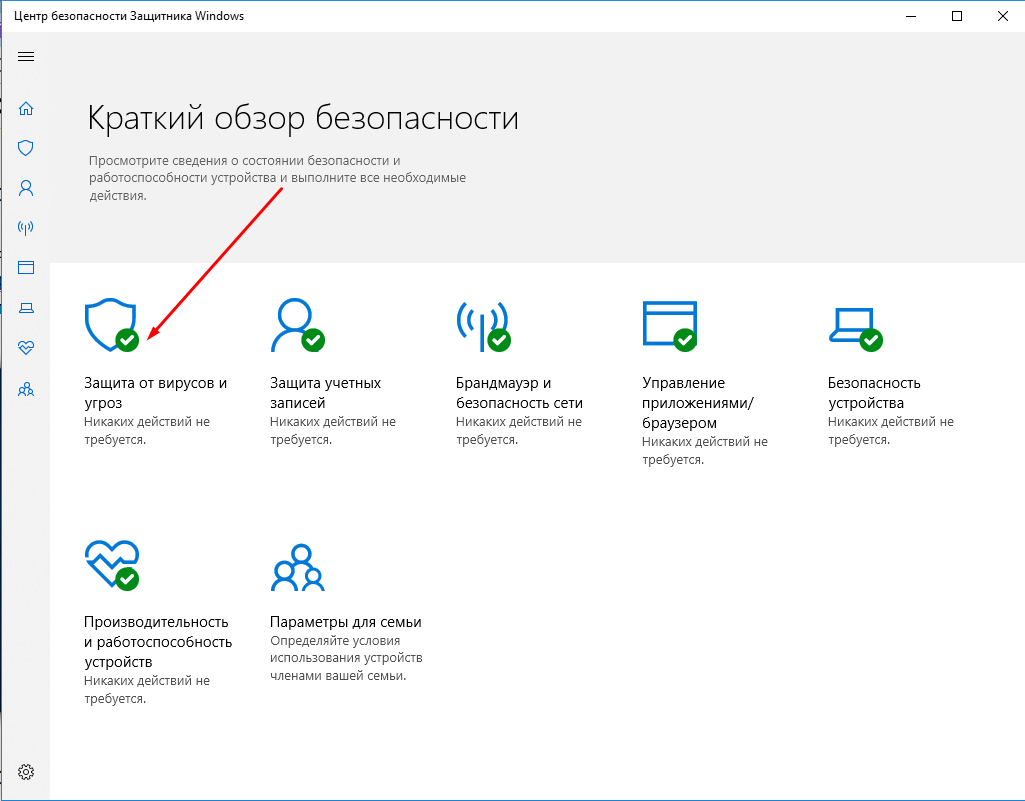Click the 'Просмотрите сведения о состоянии' description

pos(277,178)
